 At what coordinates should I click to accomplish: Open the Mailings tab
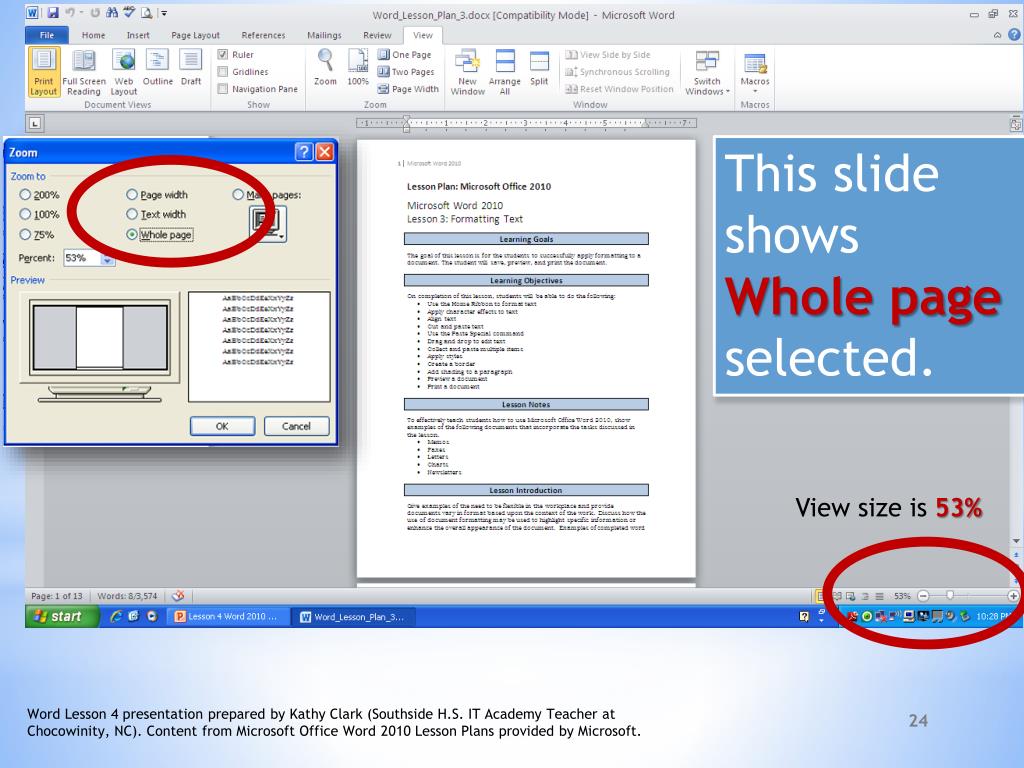(x=324, y=35)
